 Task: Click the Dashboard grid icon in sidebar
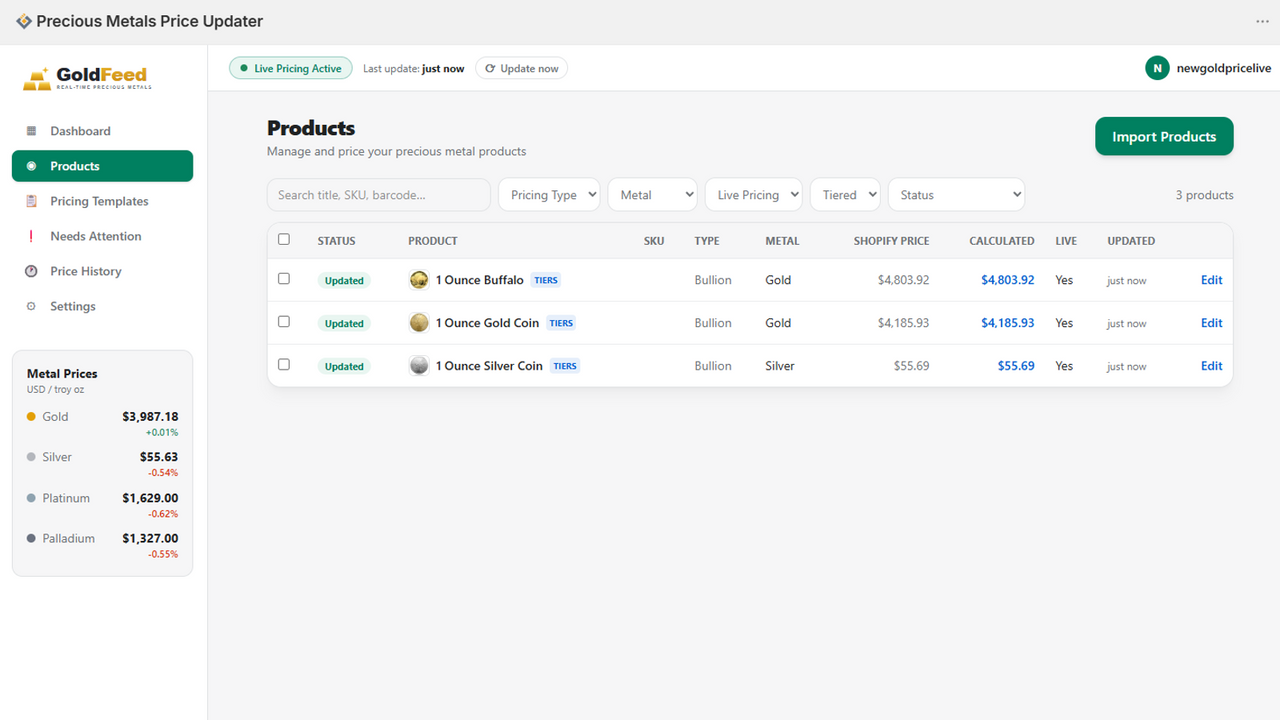pos(31,131)
